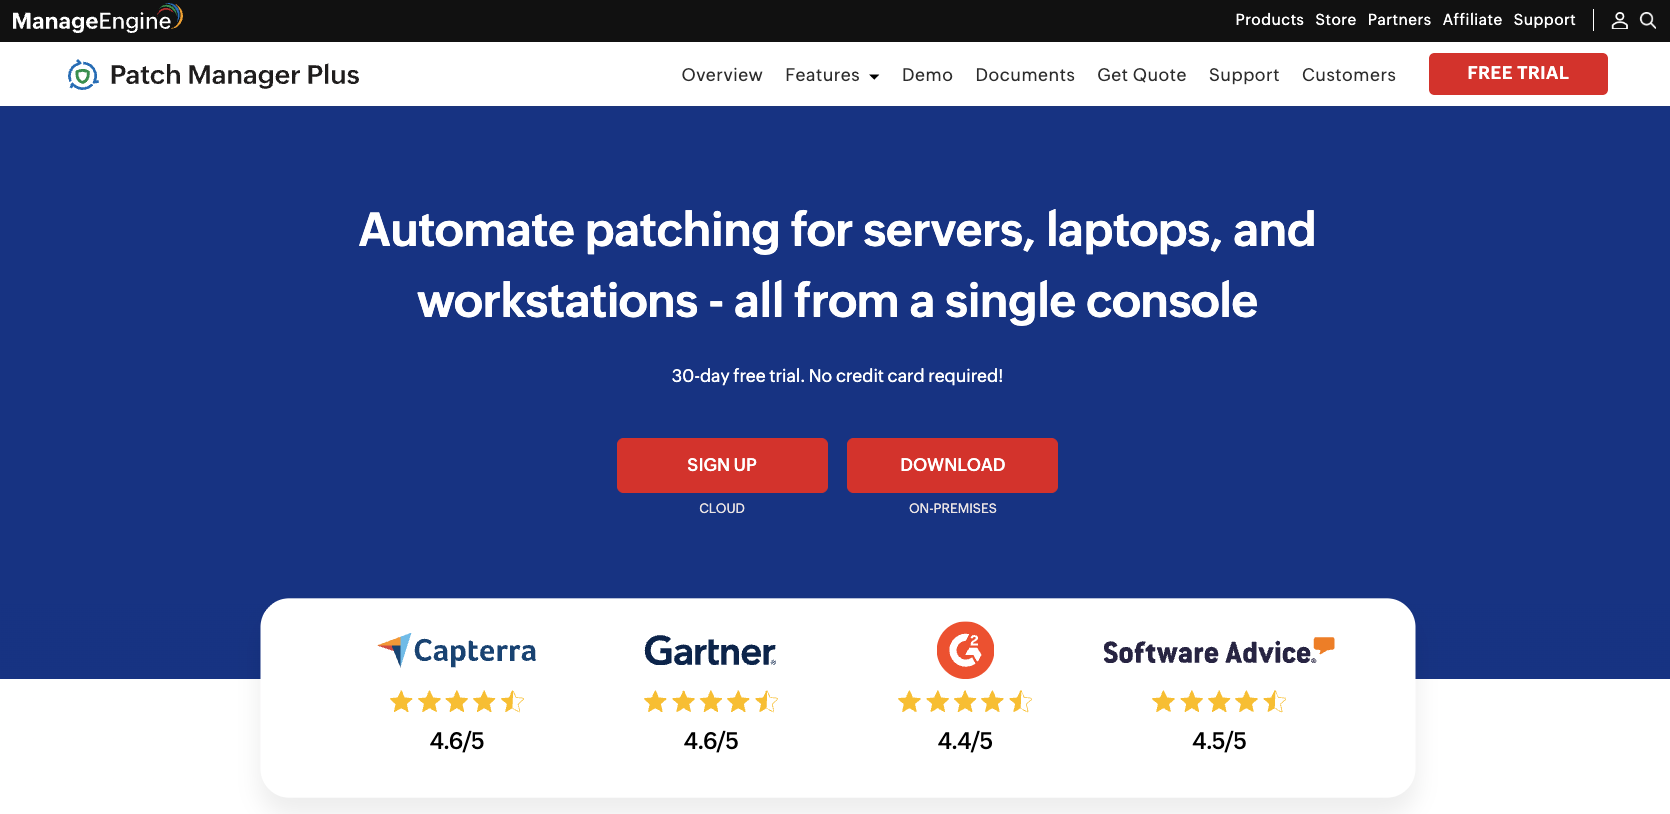1670x814 pixels.
Task: Open the Demo menu item
Action: pos(927,75)
